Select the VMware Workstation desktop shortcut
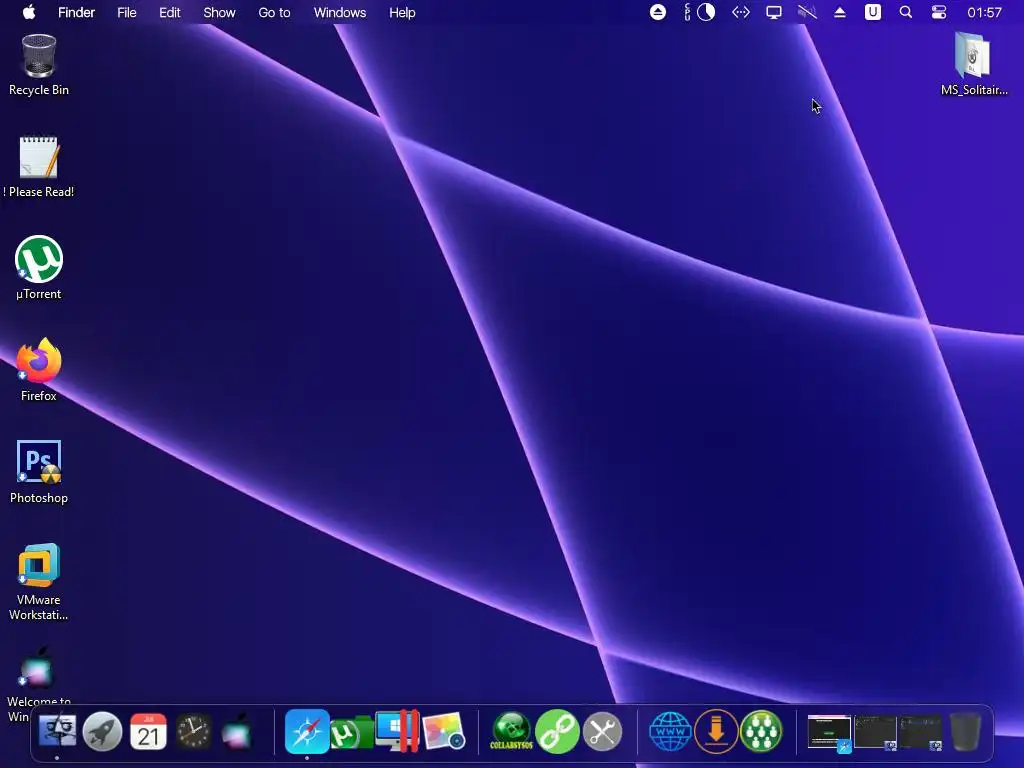The height and width of the screenshot is (768, 1024). tap(39, 581)
